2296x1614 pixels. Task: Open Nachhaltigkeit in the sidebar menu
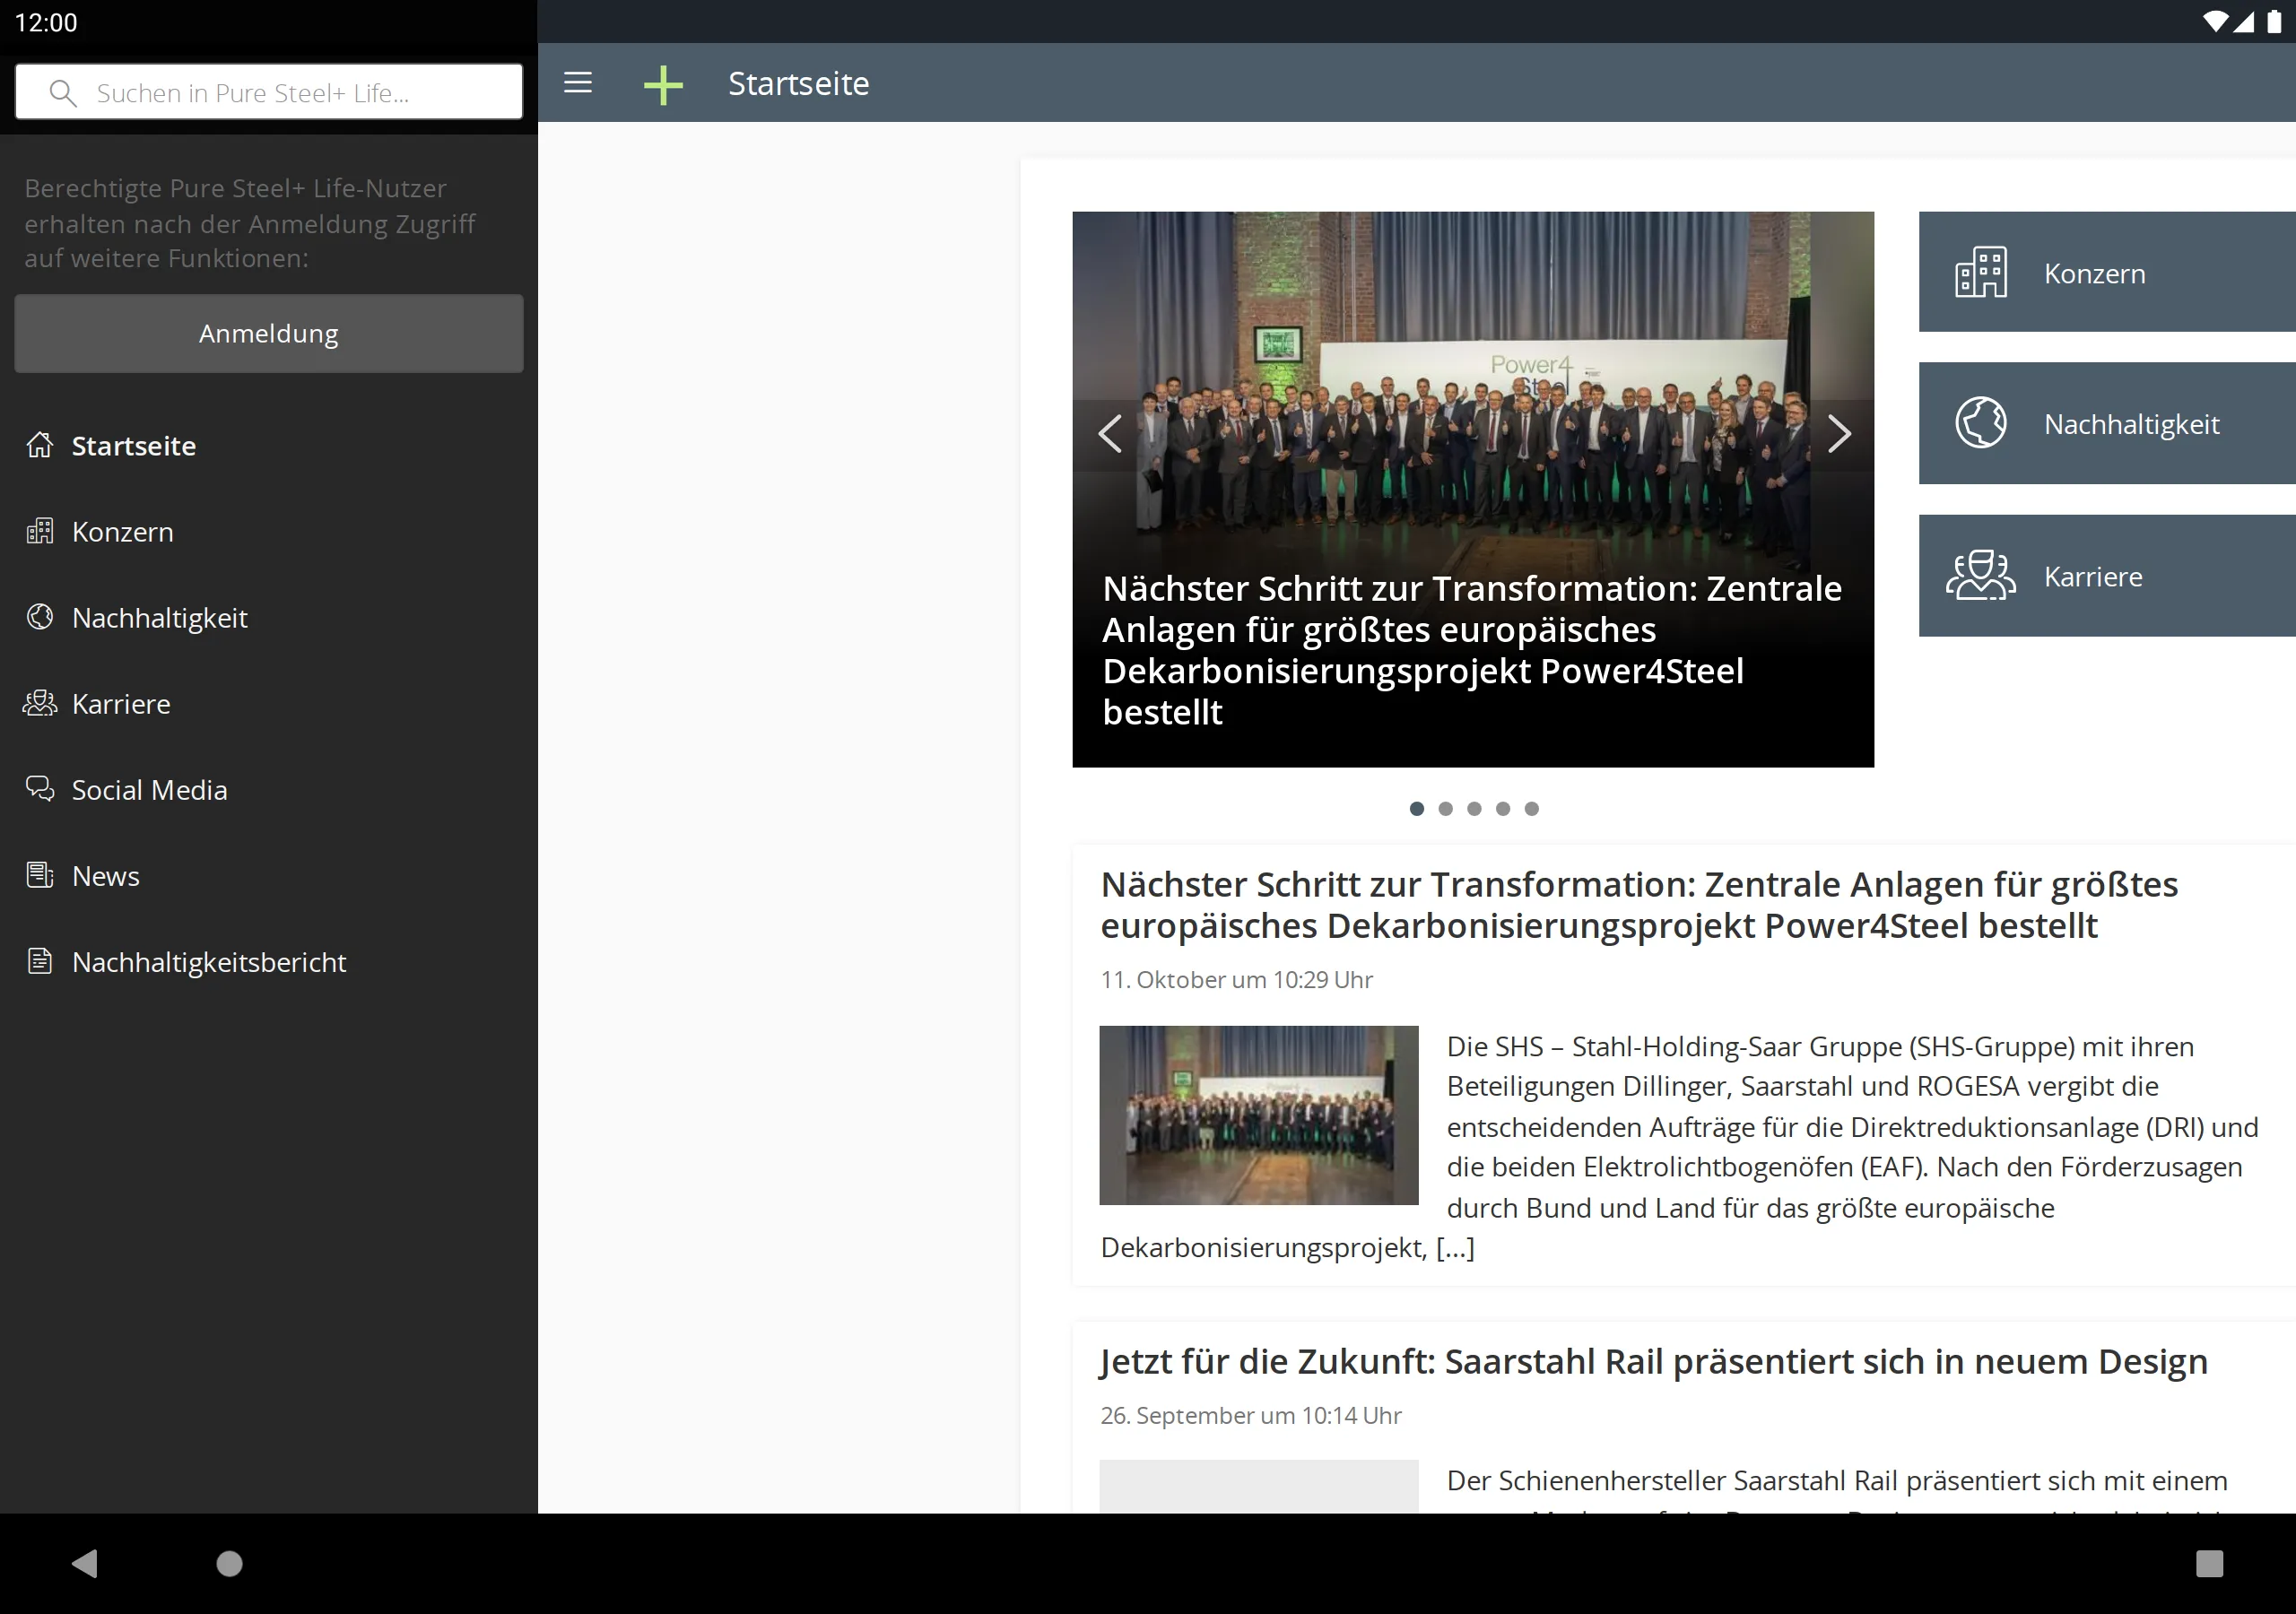click(x=269, y=617)
